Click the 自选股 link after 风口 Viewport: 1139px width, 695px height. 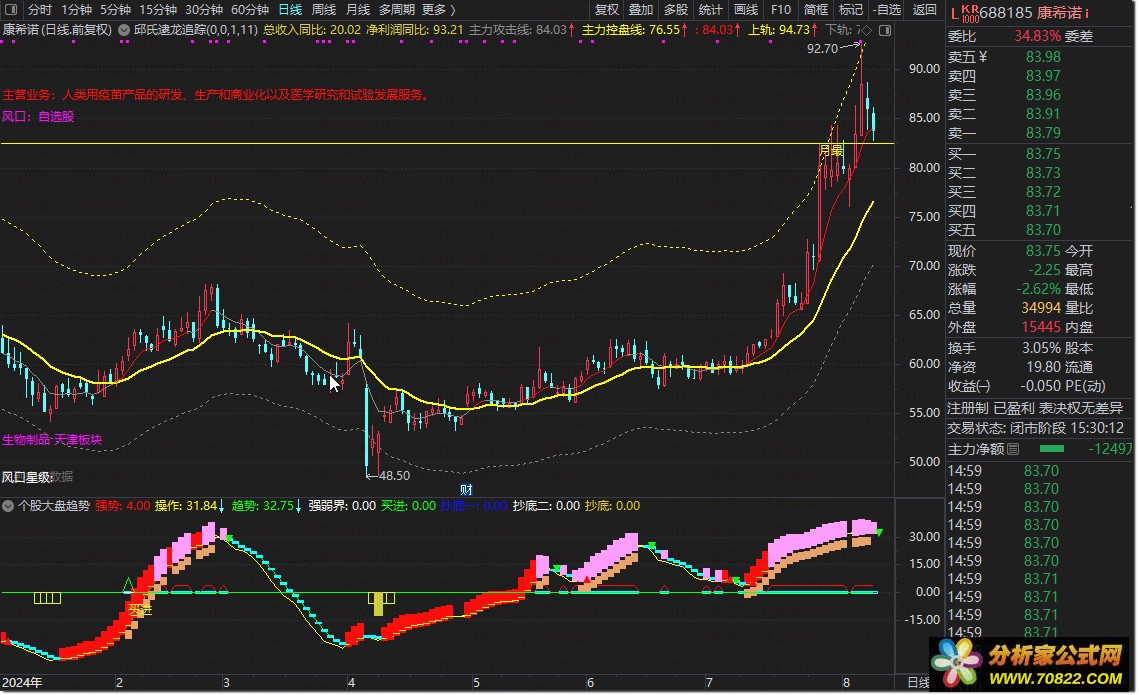[56, 116]
